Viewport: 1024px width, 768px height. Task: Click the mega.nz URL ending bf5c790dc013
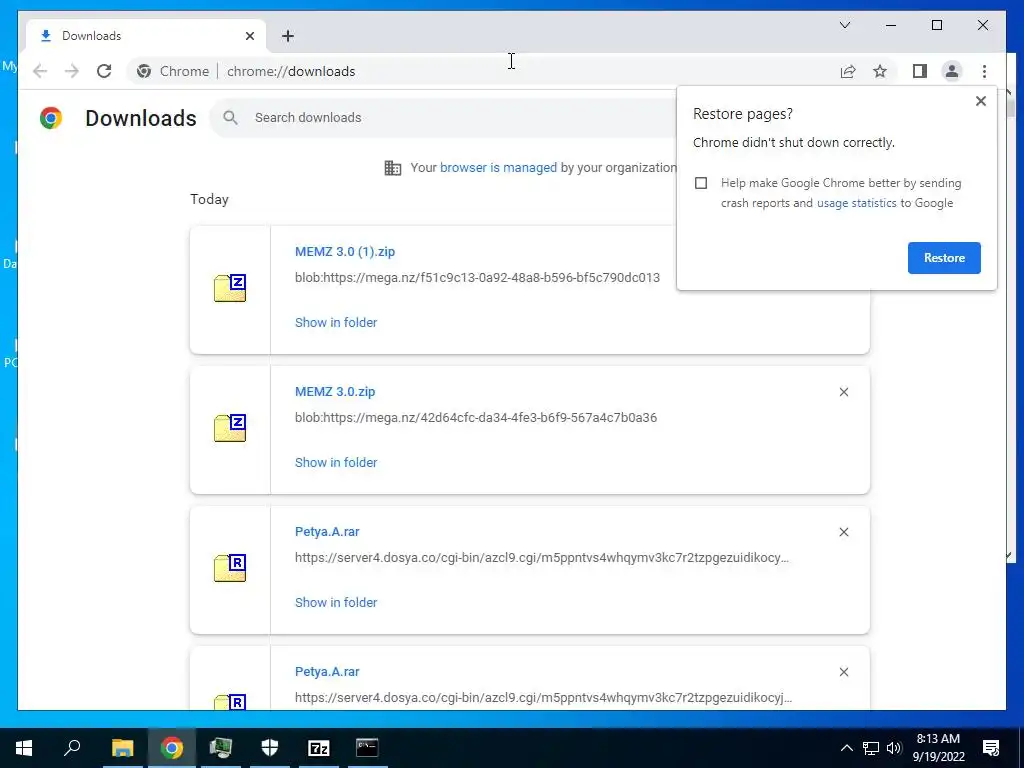coord(477,278)
